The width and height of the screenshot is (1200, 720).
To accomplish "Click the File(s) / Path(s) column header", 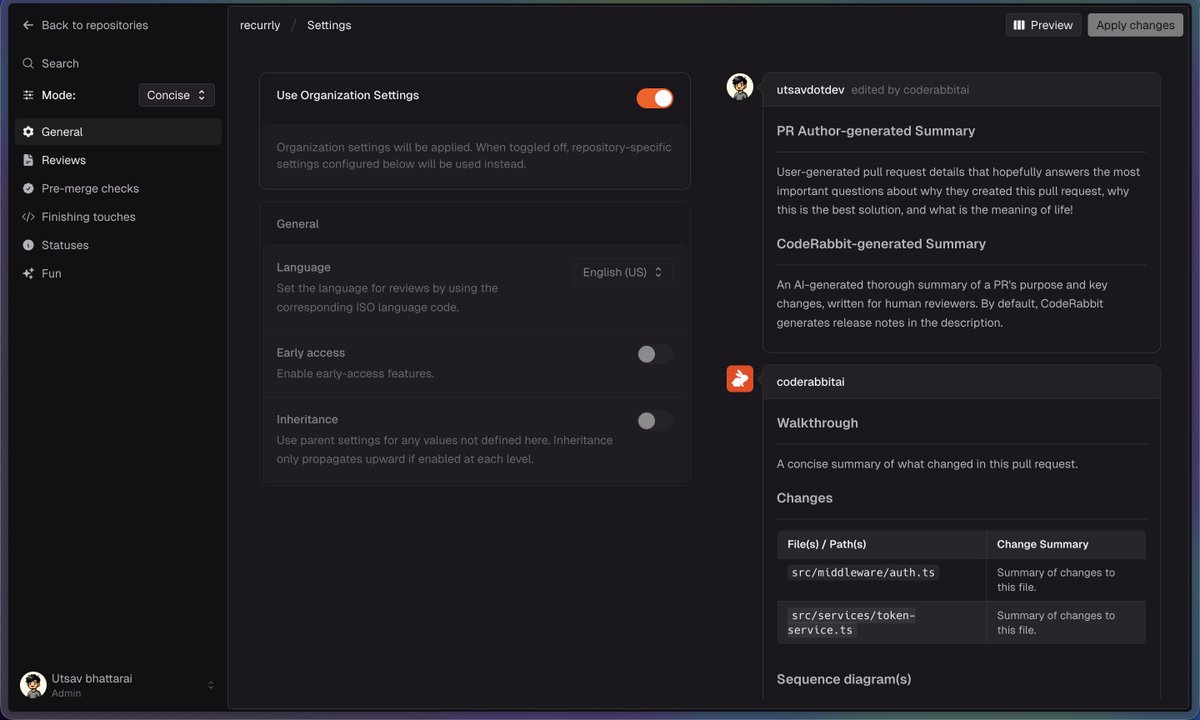I will click(827, 544).
